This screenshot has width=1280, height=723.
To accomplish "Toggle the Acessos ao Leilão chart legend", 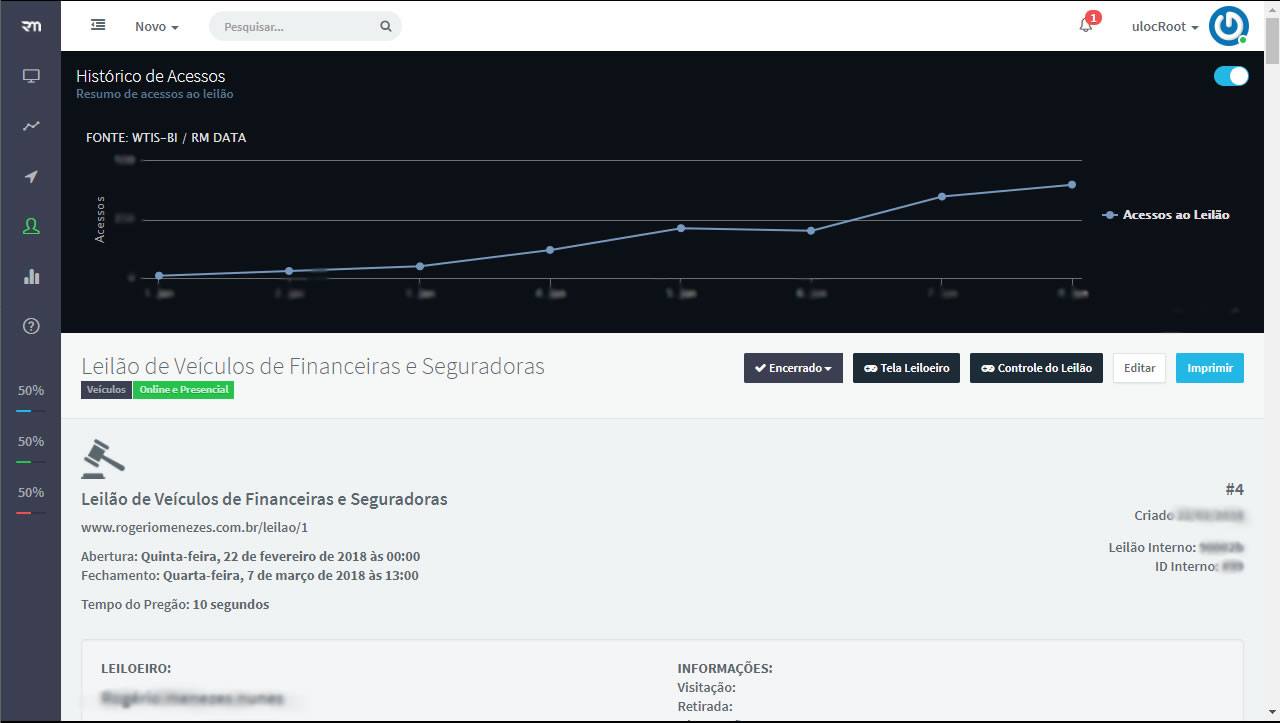I will click(1166, 215).
